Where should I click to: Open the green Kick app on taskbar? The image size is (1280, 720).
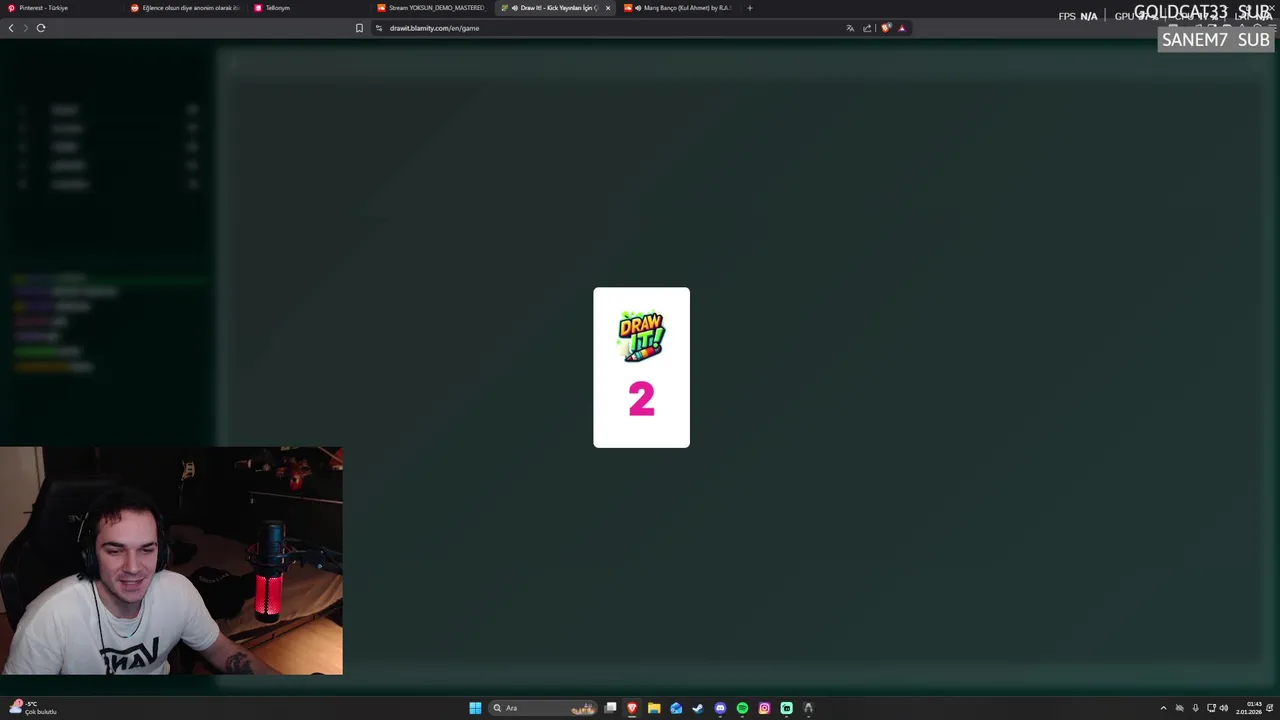786,708
